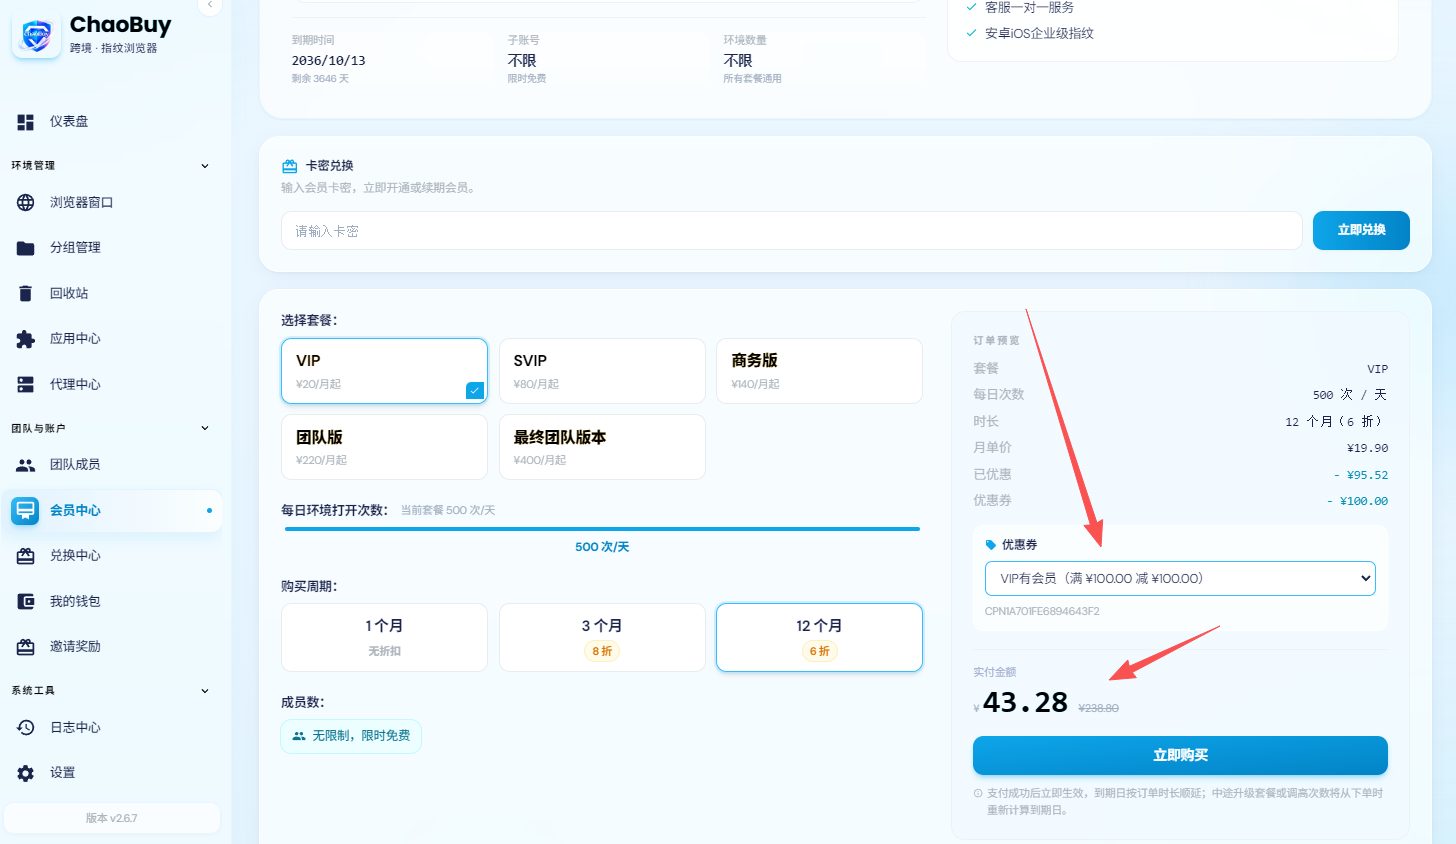1456x844 pixels.
Task: Select the VIP plan card
Action: (x=384, y=371)
